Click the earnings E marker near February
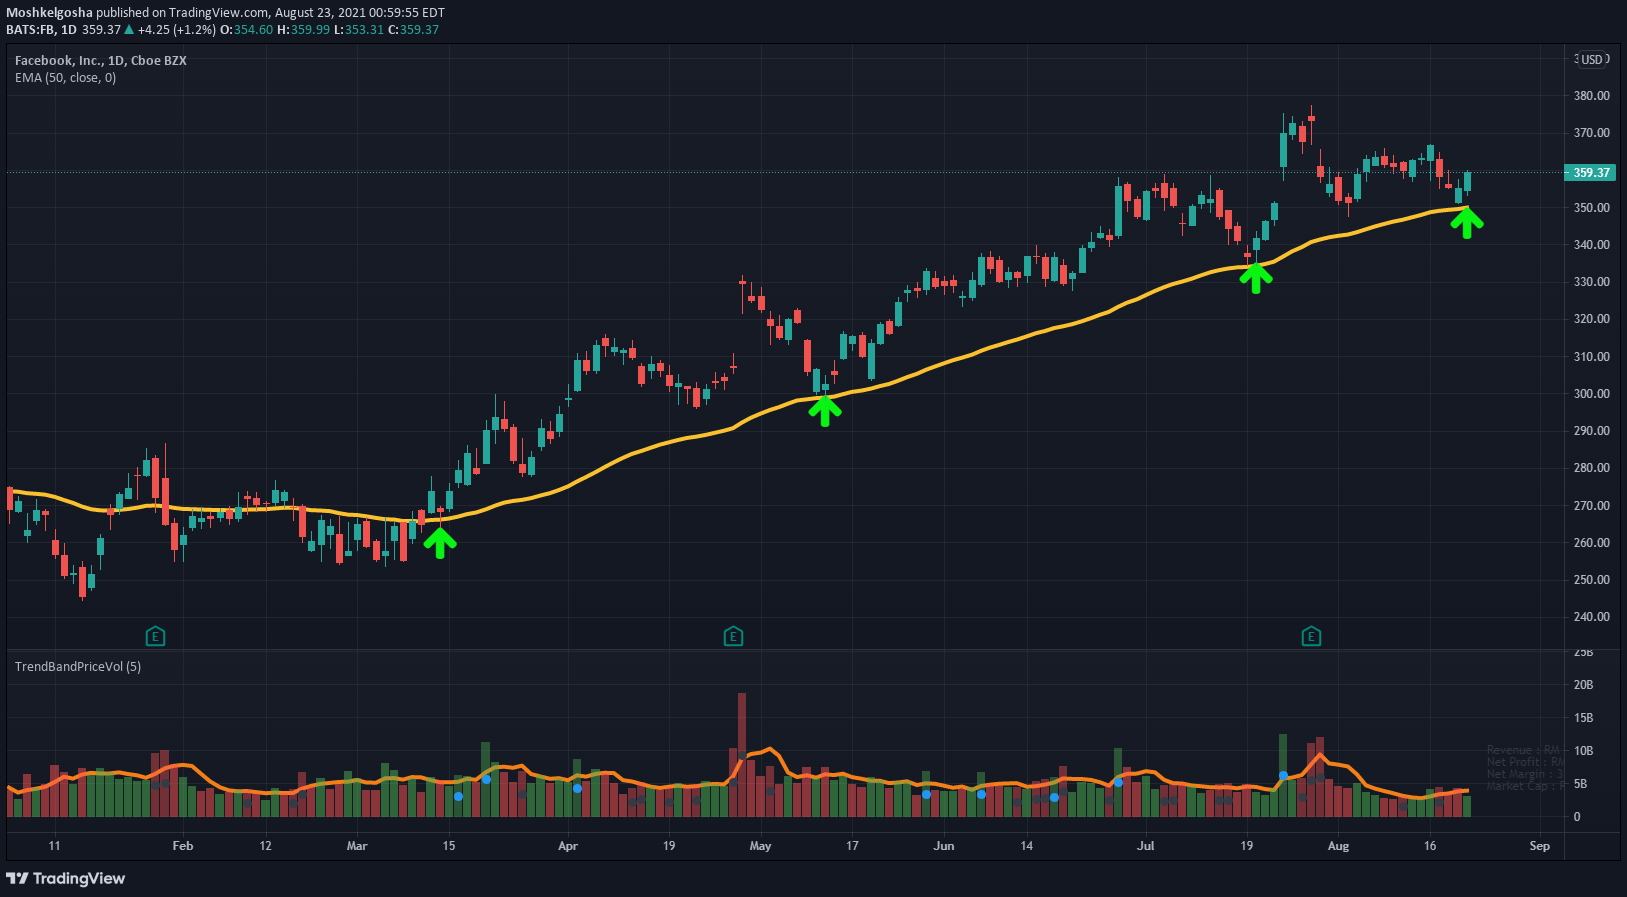The width and height of the screenshot is (1627, 897). (x=155, y=636)
